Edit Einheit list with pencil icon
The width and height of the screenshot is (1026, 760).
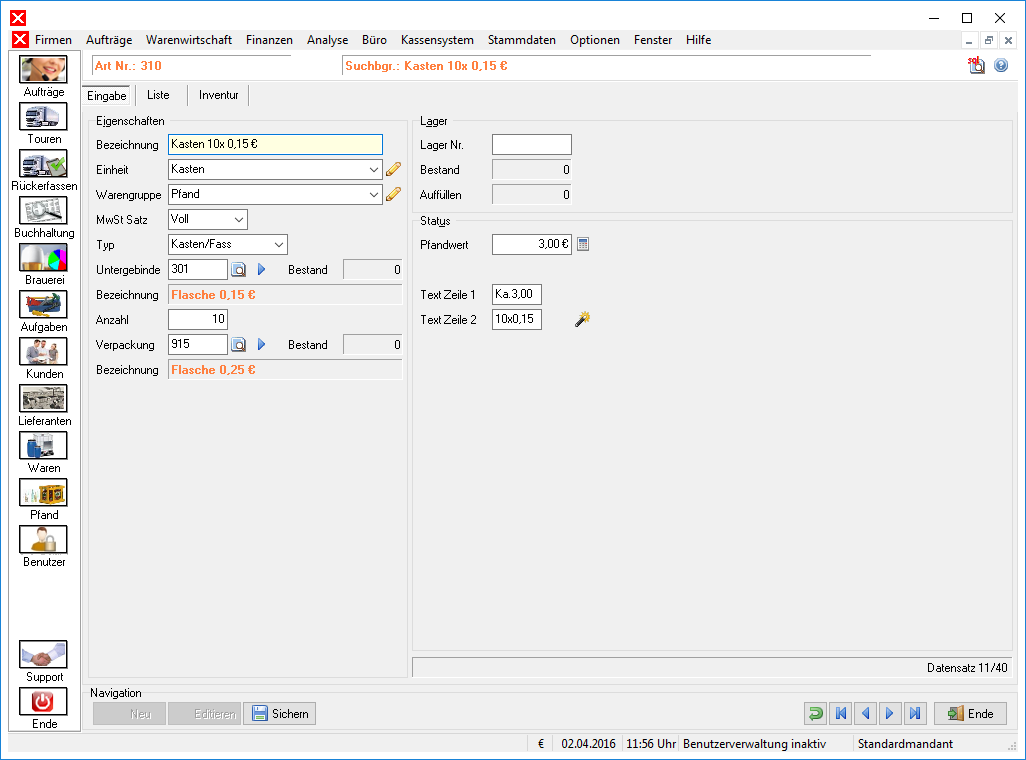[393, 170]
